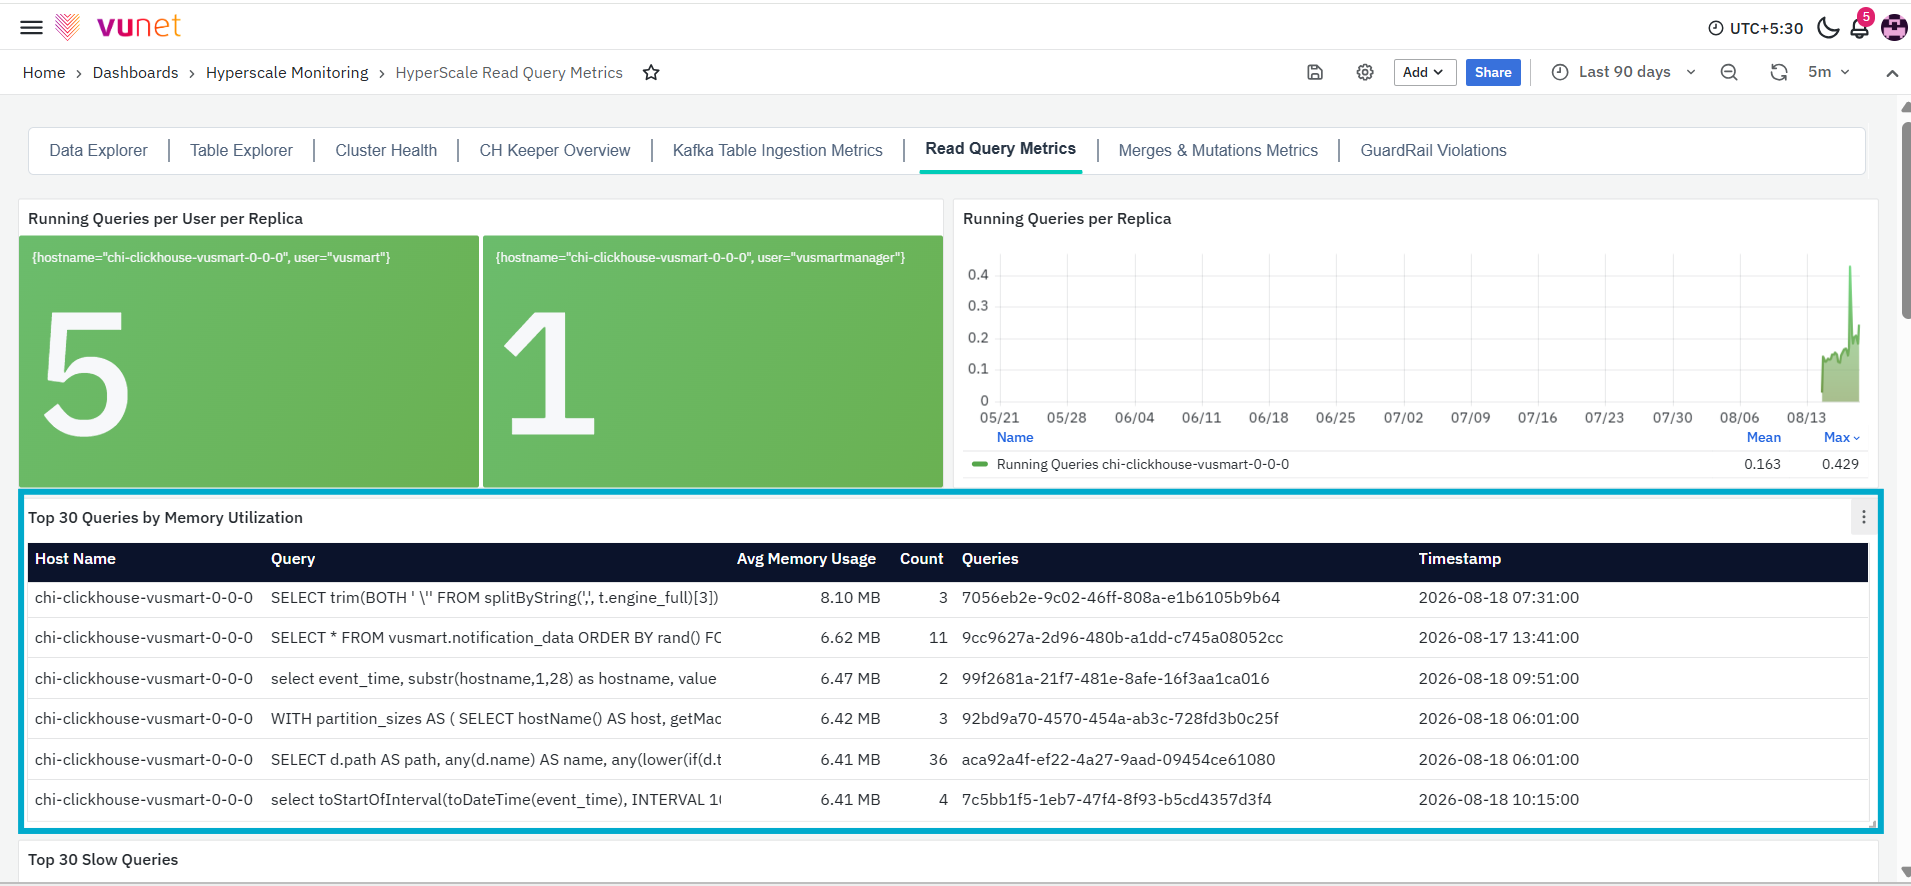Toggle dark mode moon icon
This screenshot has height=886, width=1911.
pos(1828,27)
